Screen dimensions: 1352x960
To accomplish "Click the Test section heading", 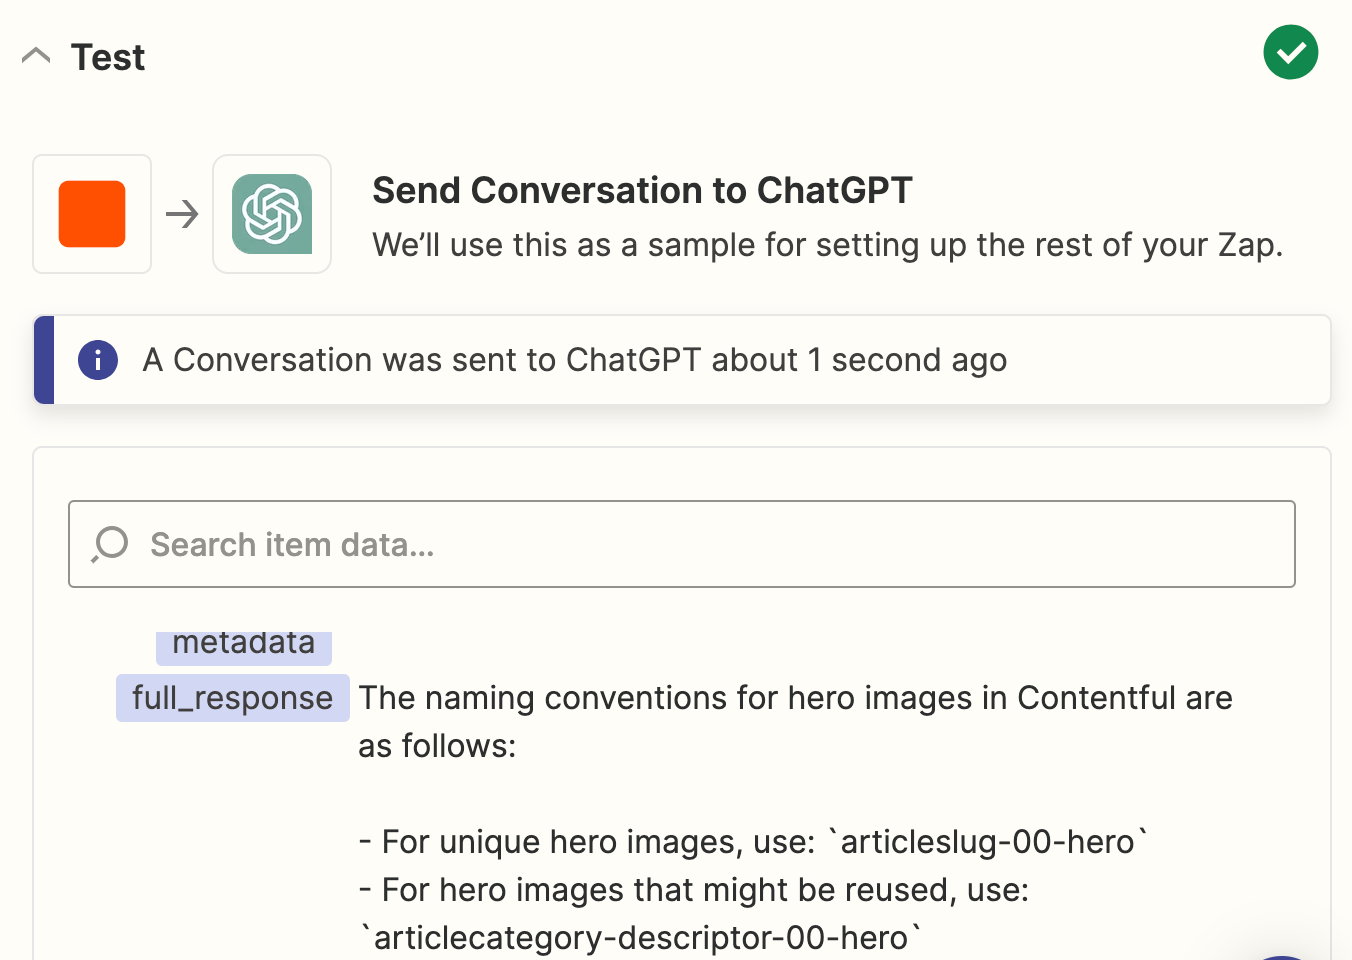I will [x=108, y=58].
